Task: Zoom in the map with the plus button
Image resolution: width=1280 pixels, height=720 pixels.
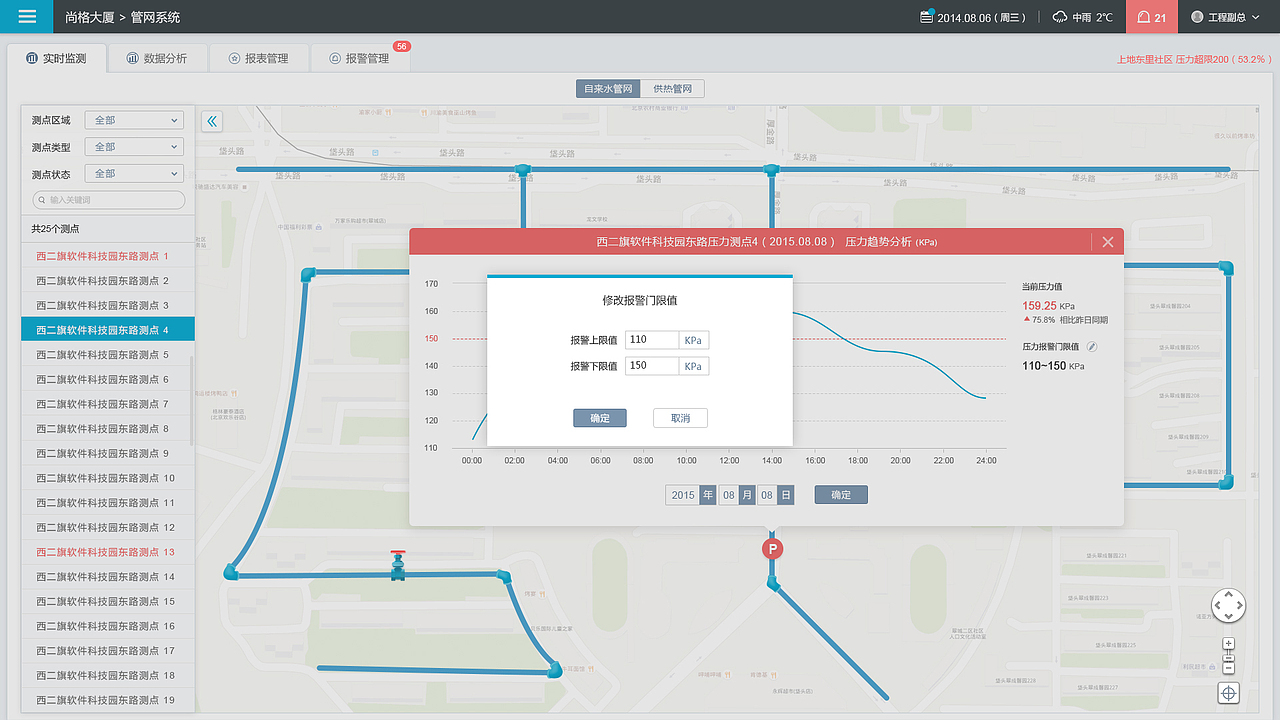Action: tap(1229, 643)
